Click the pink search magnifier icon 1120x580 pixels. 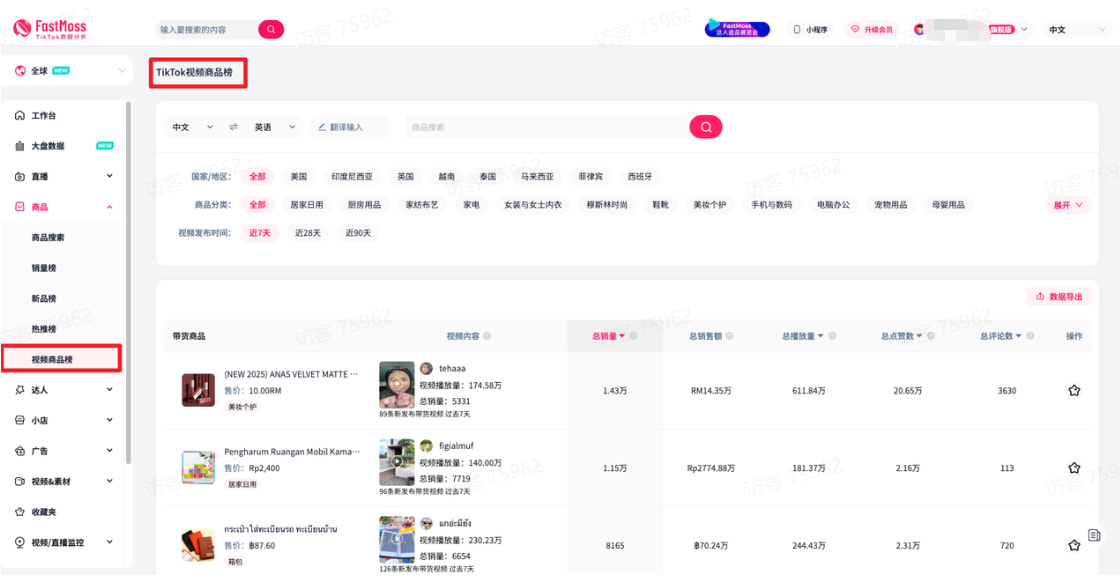705,126
